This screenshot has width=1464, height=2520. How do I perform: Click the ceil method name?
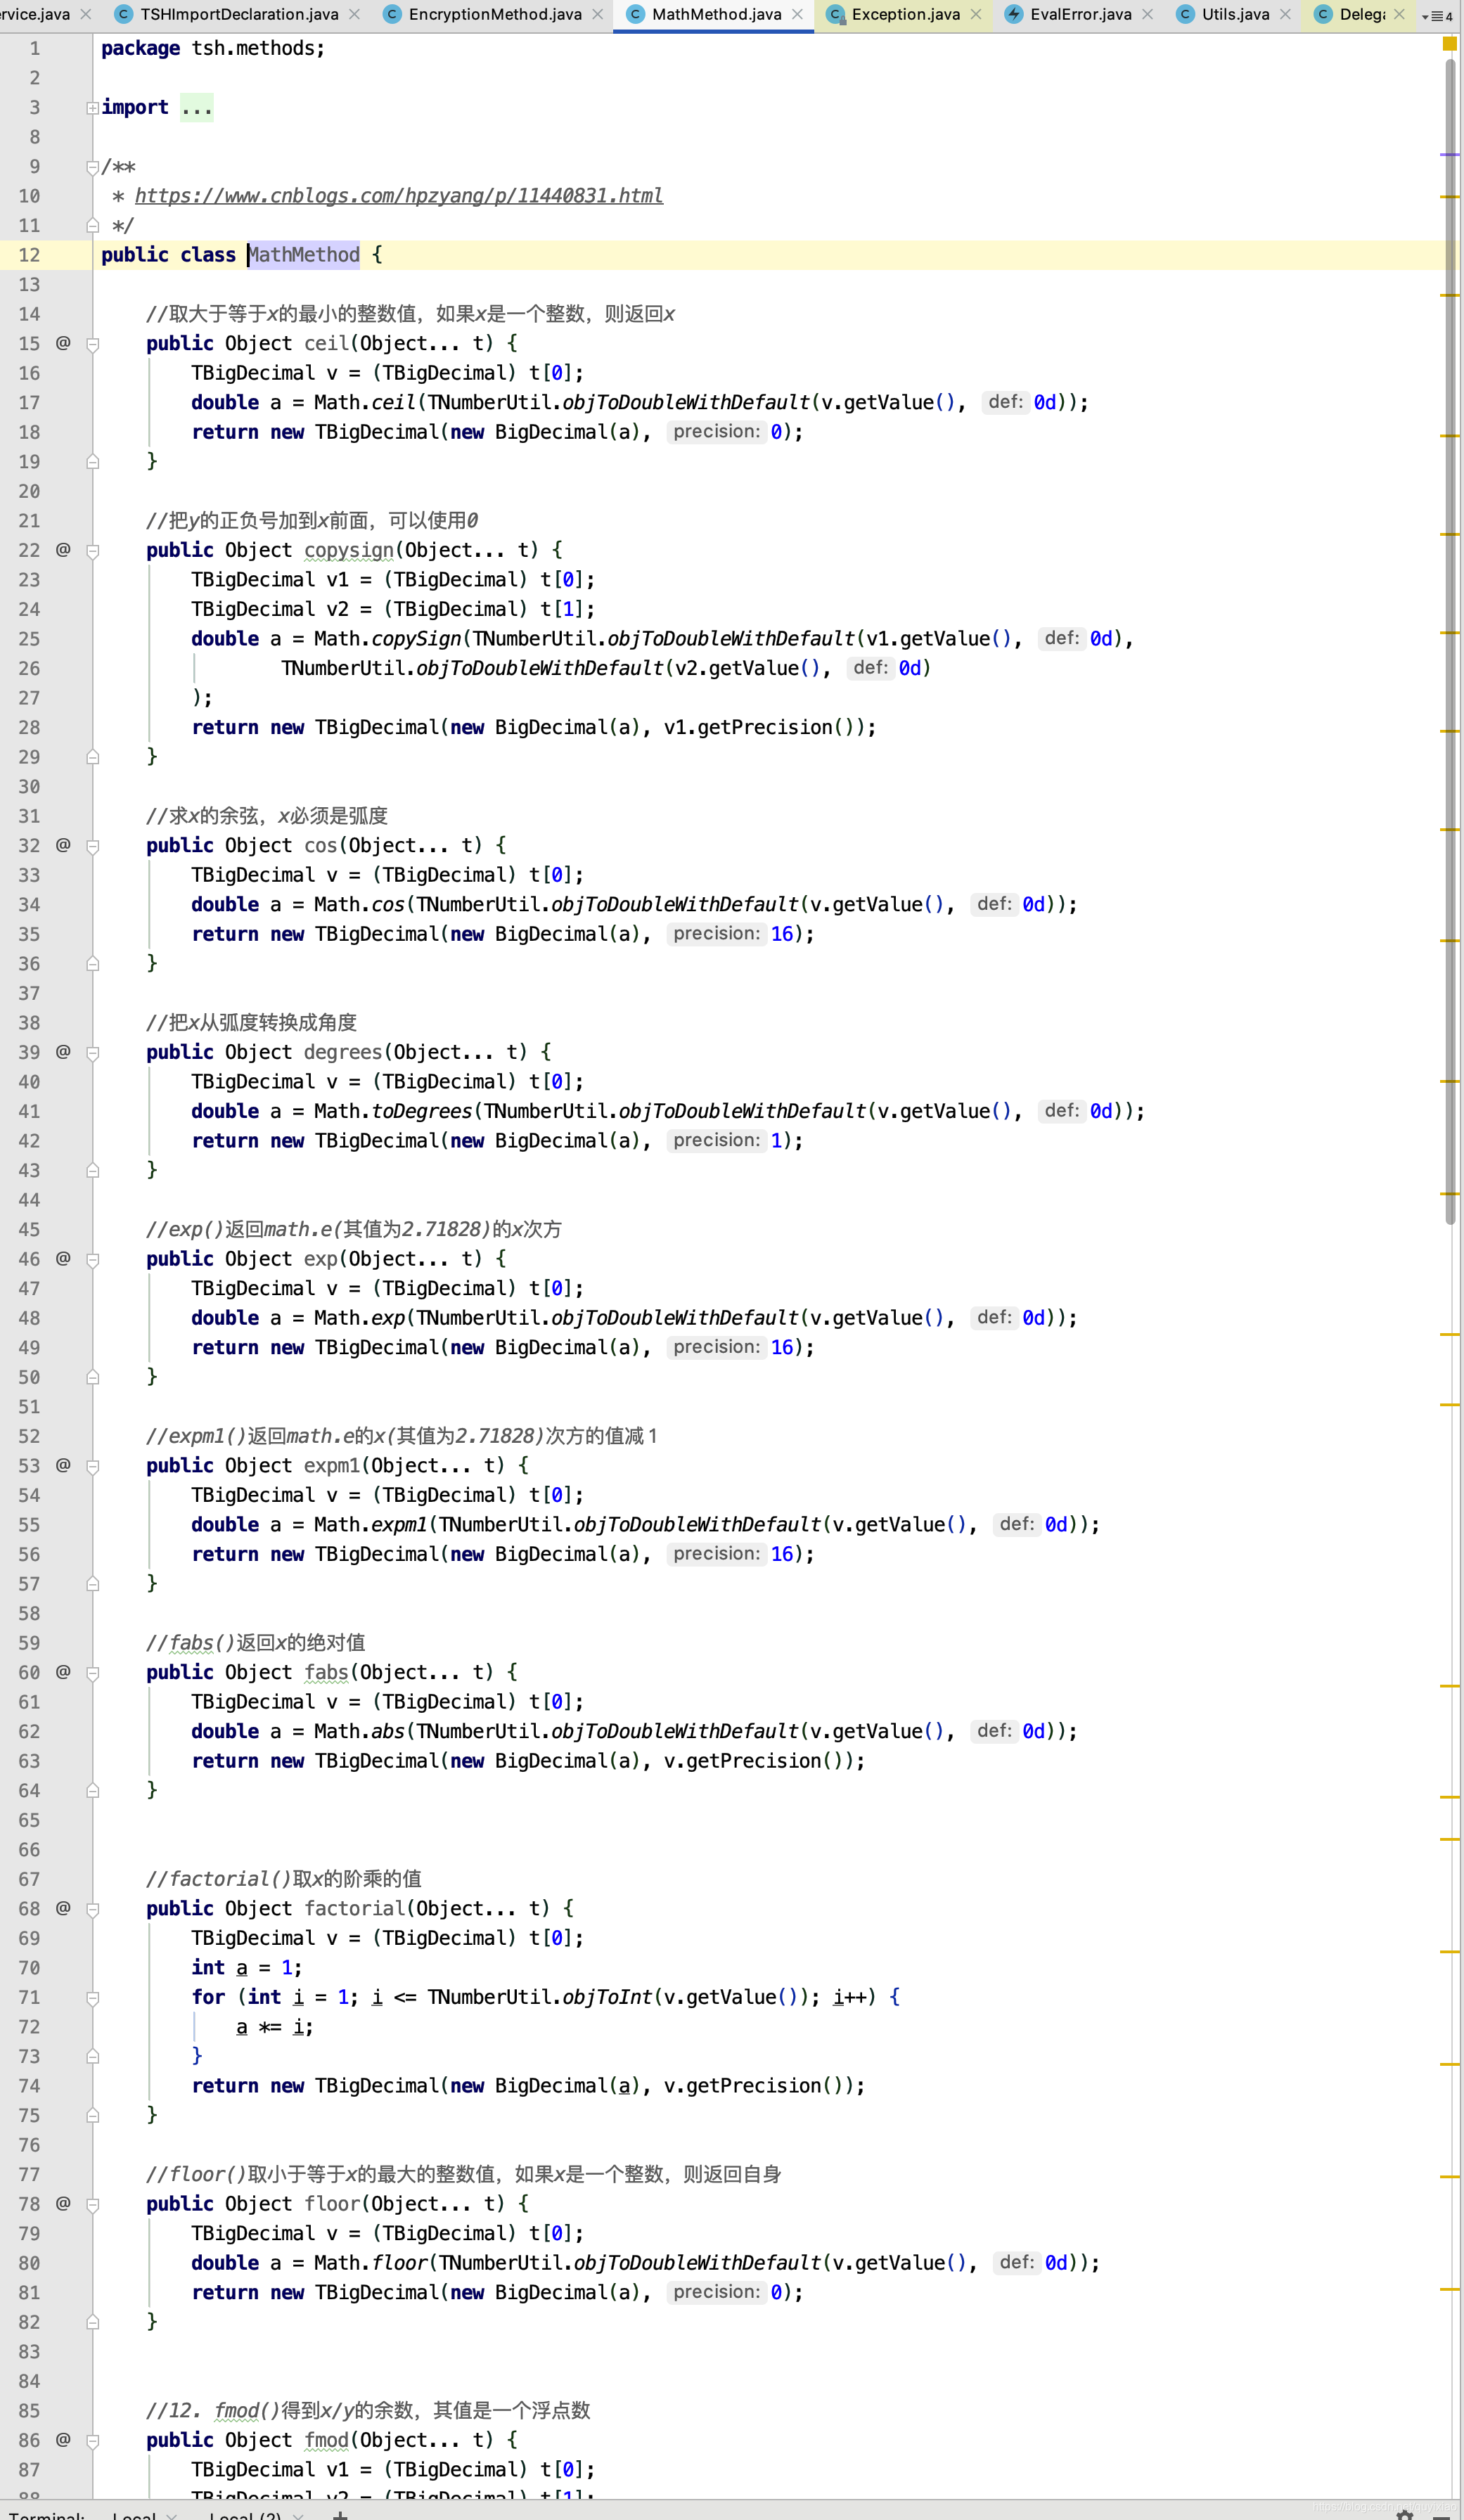click(x=326, y=343)
